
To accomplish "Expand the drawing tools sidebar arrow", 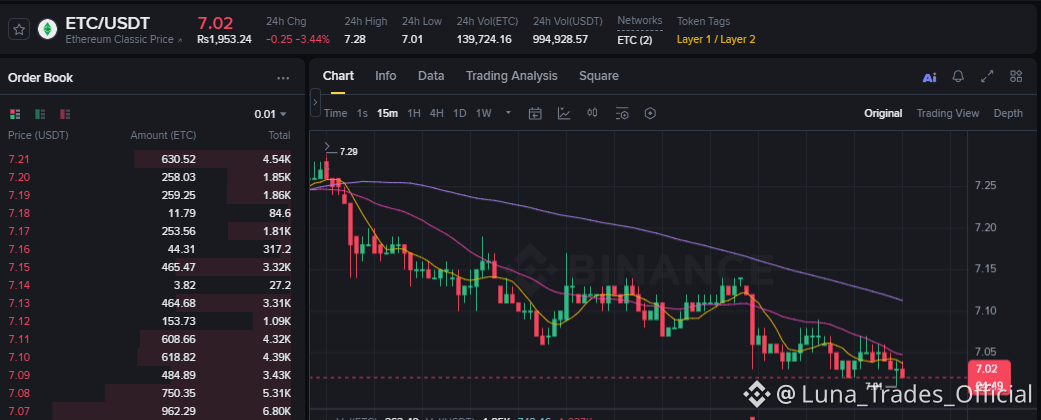I will click(x=315, y=103).
